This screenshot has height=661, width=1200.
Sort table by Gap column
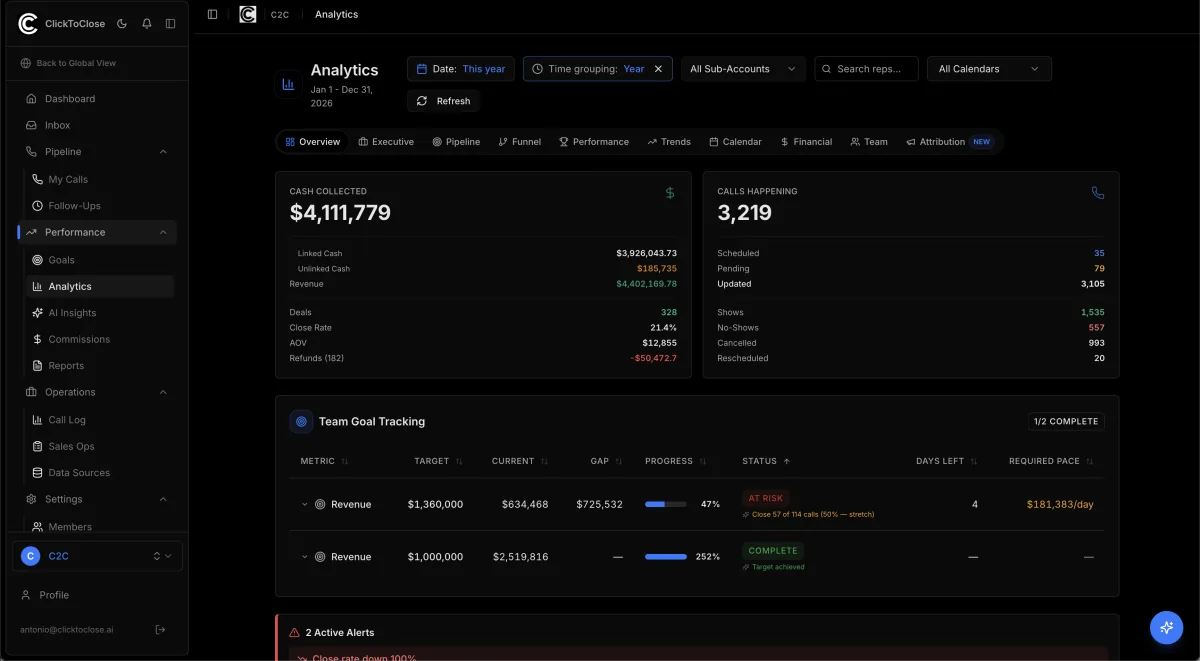pyautogui.click(x=606, y=461)
